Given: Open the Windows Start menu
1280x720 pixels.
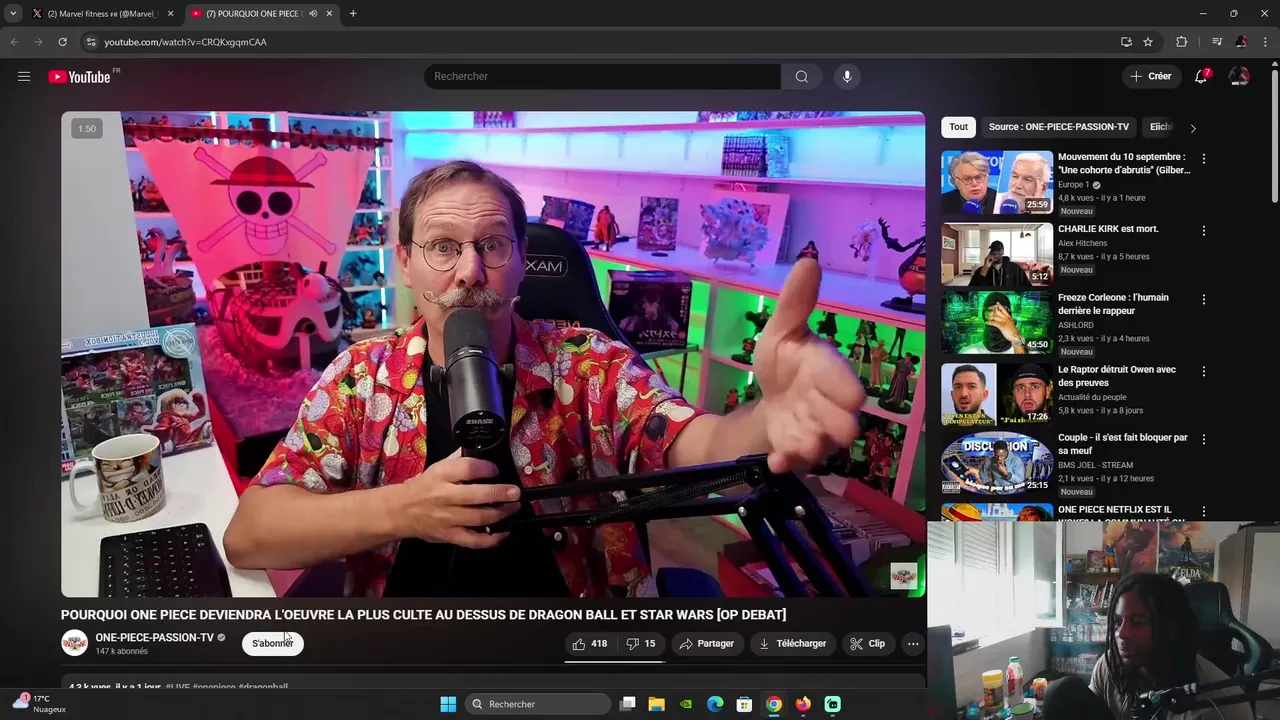Looking at the screenshot, I should tap(448, 704).
